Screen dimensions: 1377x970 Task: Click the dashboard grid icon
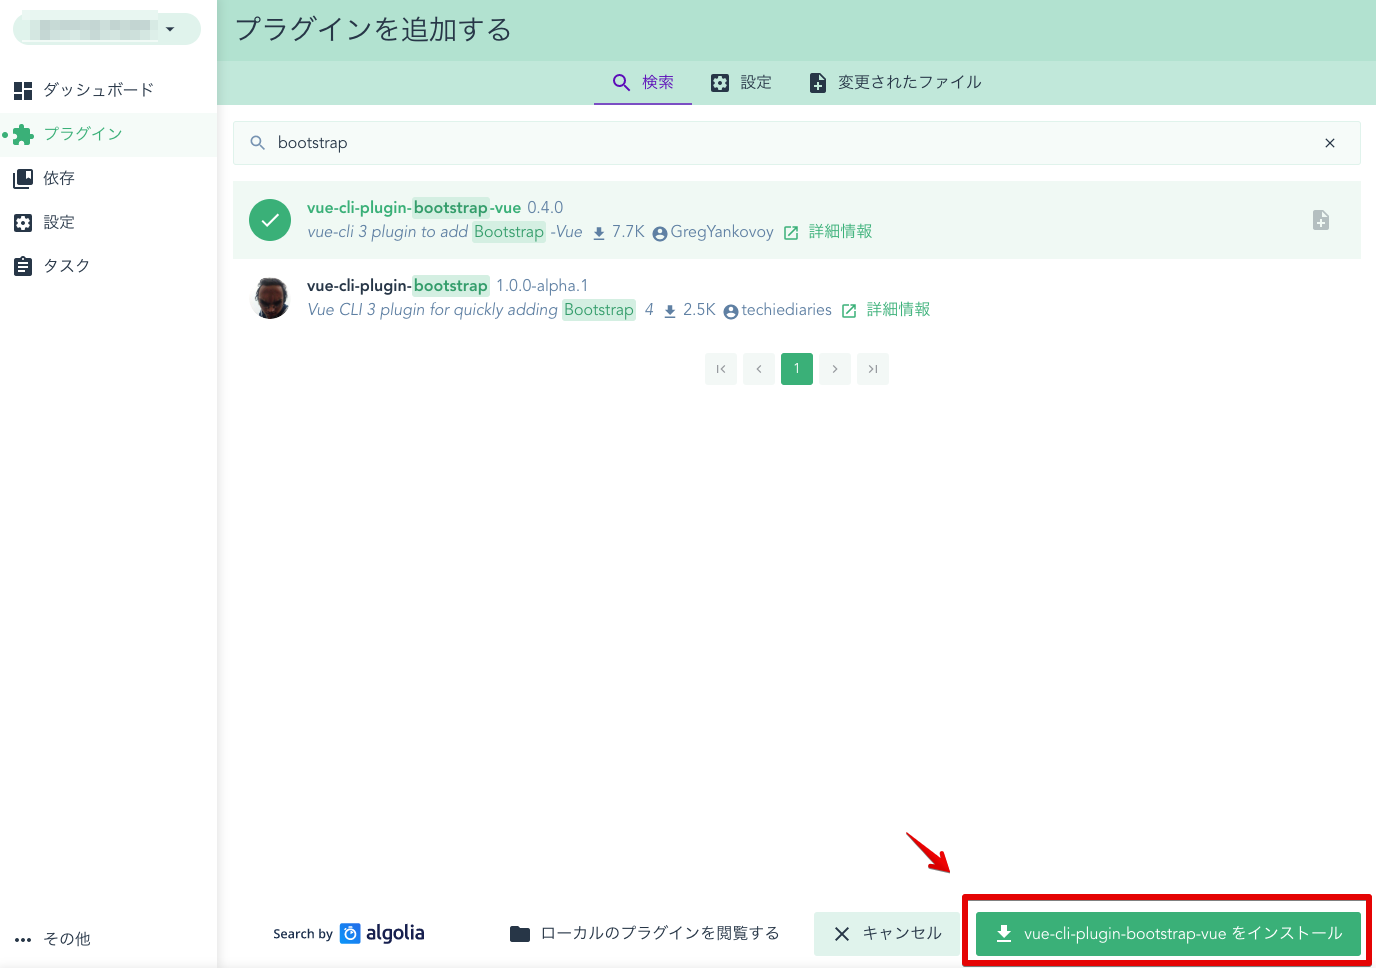pyautogui.click(x=23, y=90)
